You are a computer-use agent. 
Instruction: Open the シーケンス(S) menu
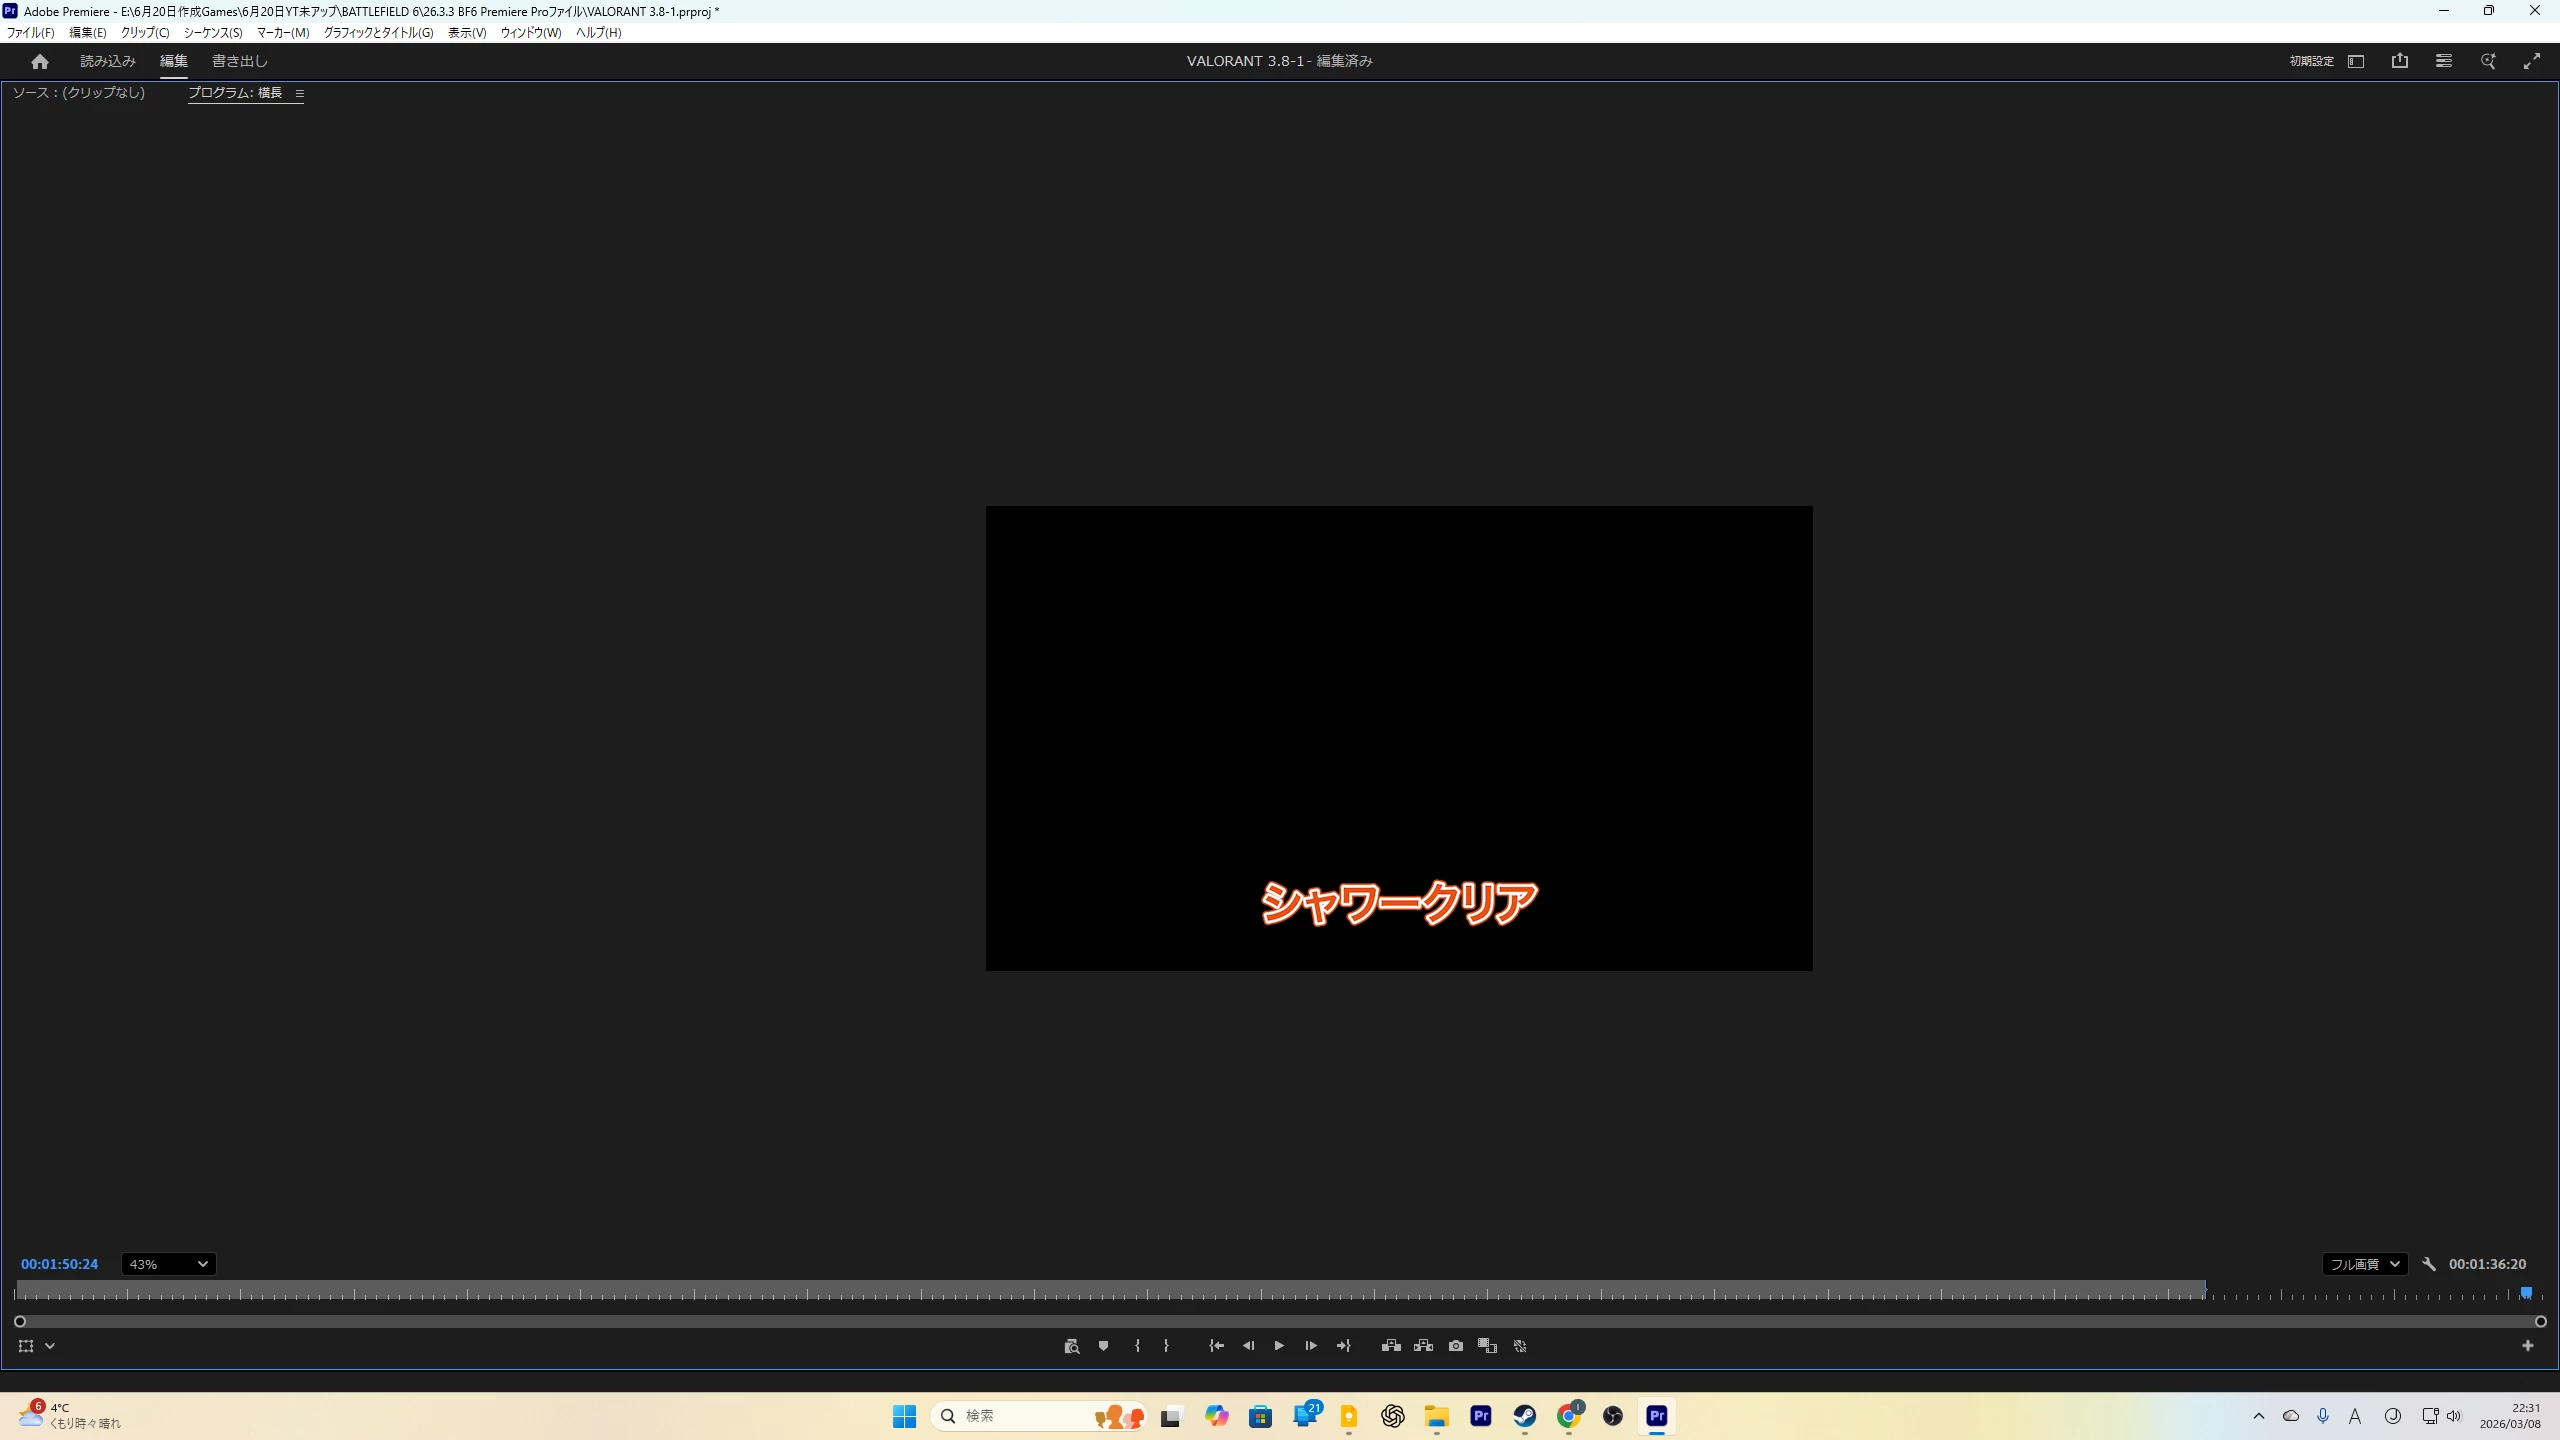212,32
